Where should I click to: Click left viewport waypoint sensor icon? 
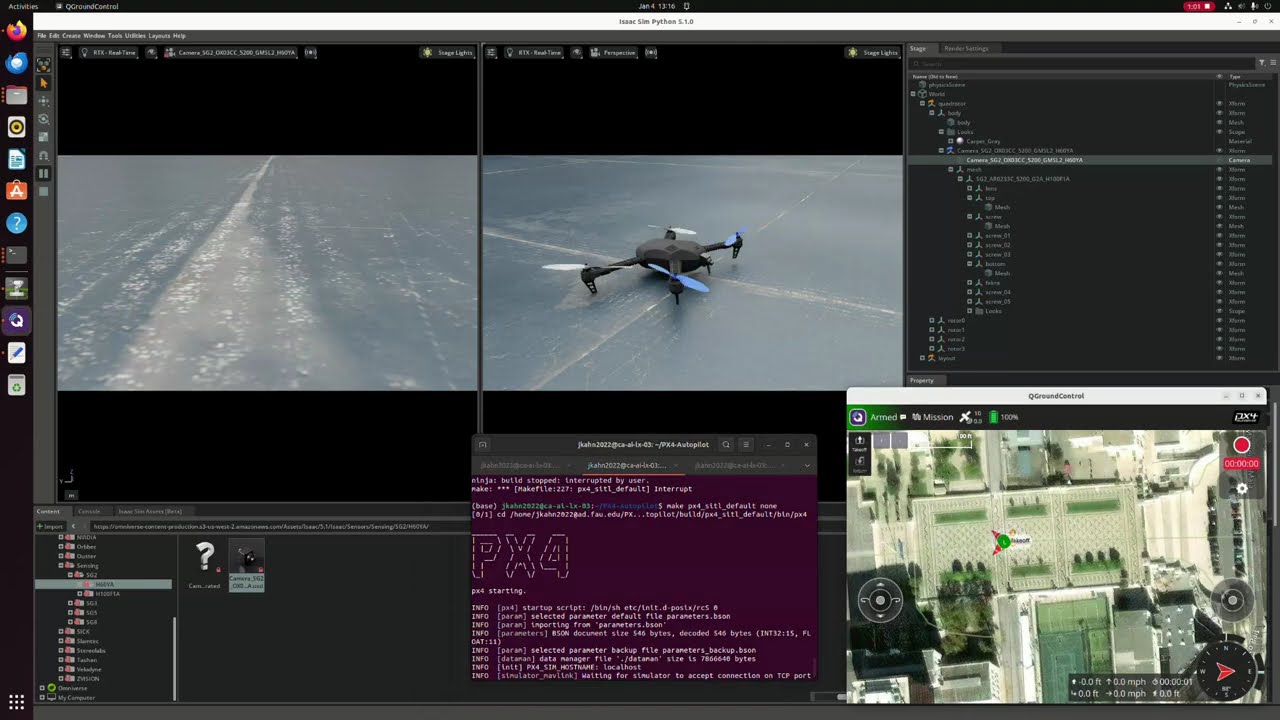click(x=311, y=52)
